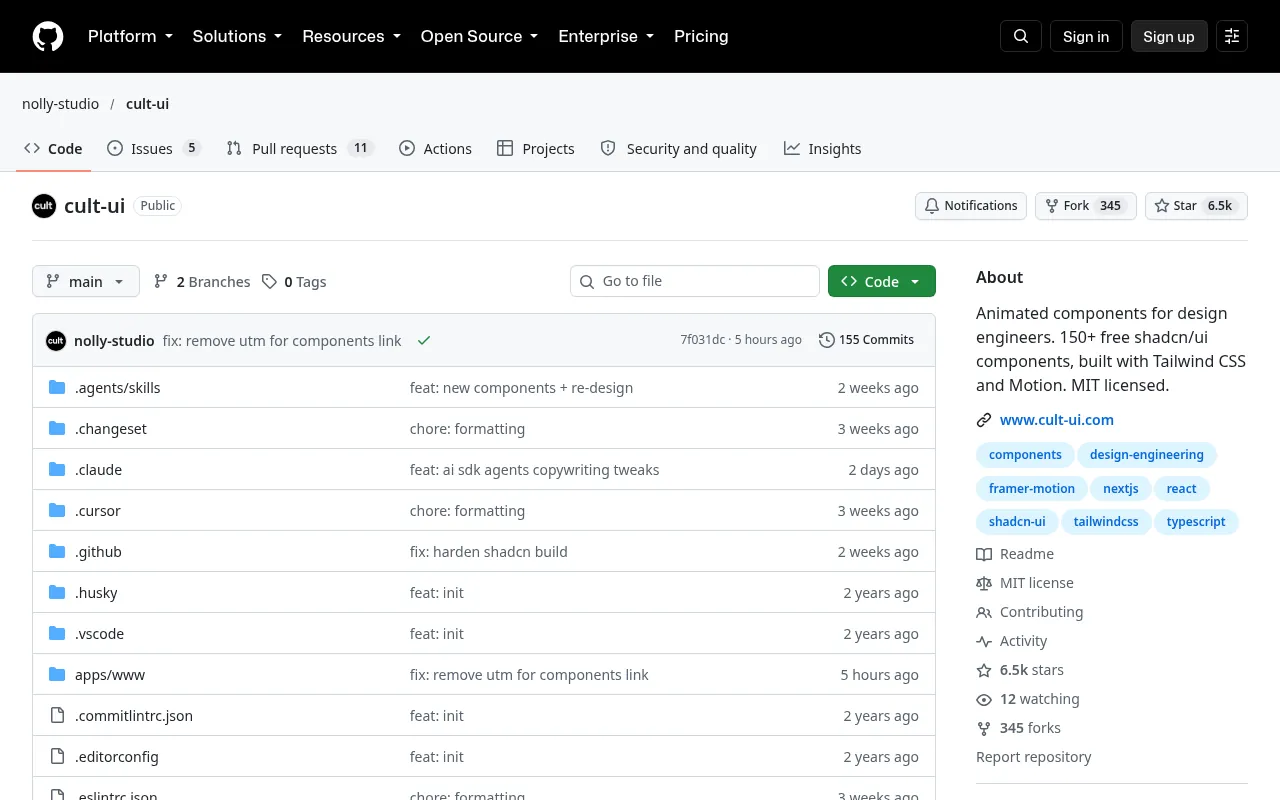Switch to the Insights tab

click(822, 149)
